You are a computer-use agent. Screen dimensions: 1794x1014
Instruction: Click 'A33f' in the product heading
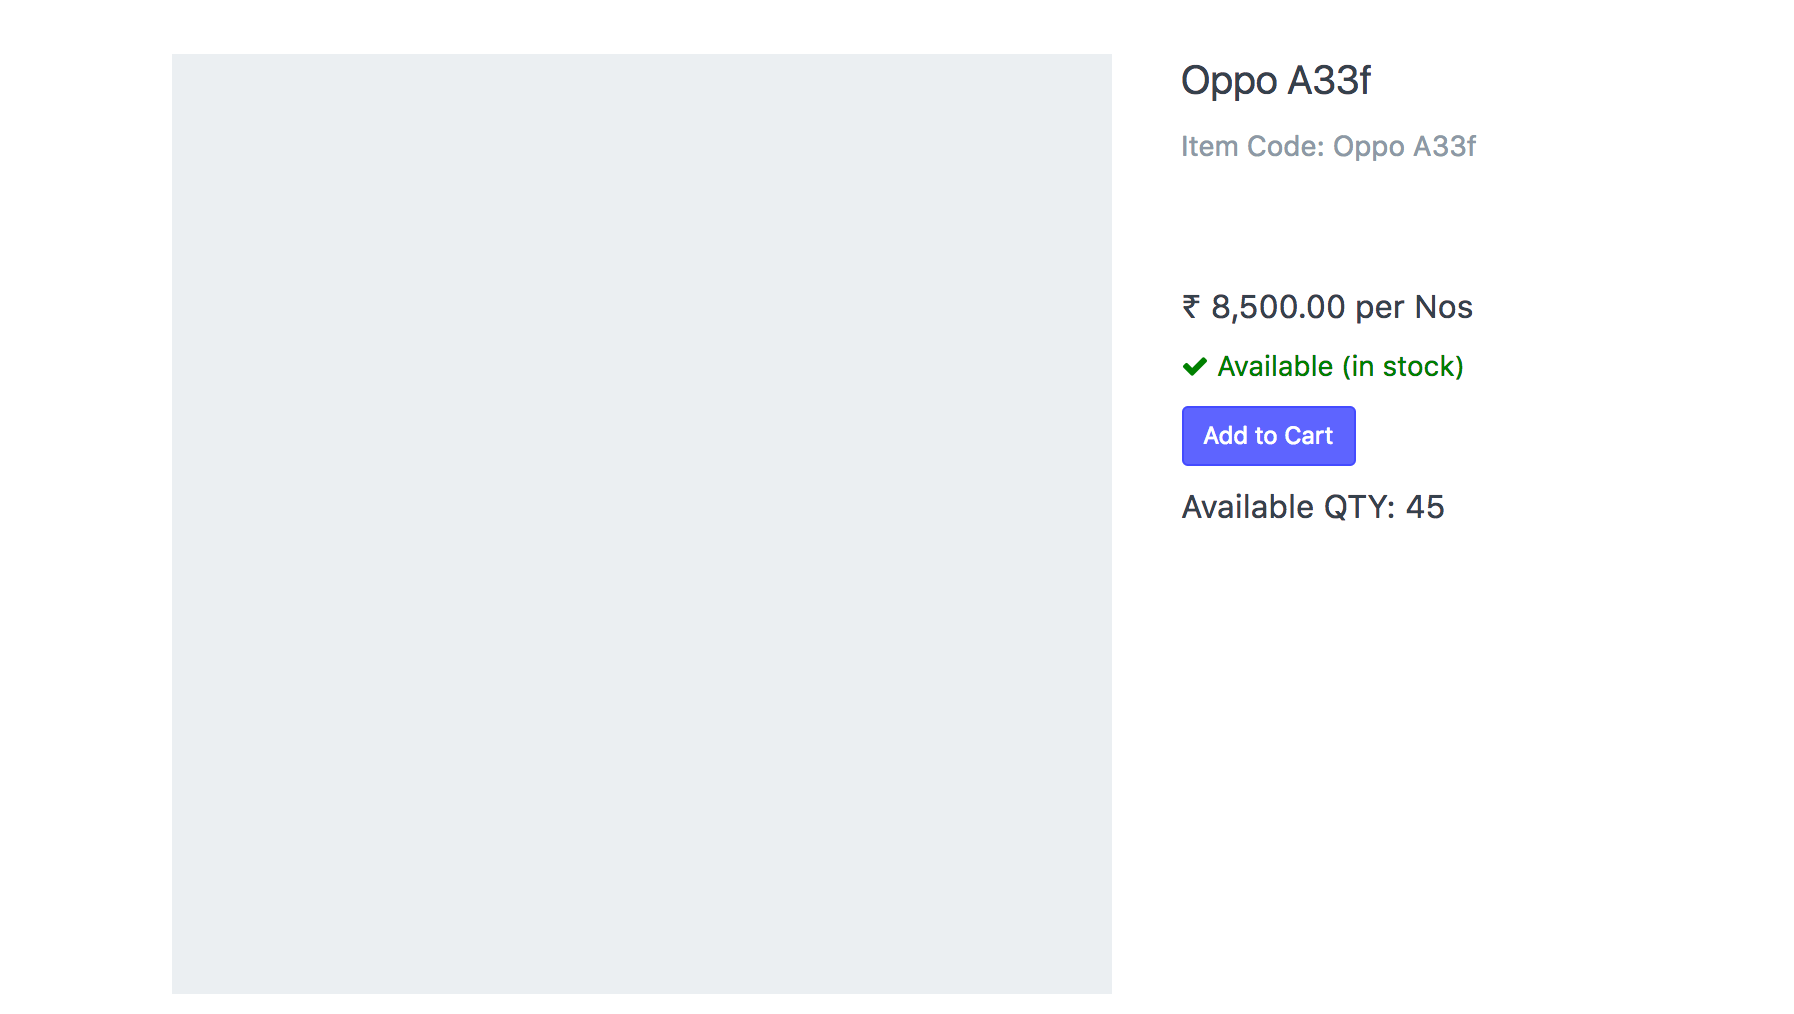pos(1329,80)
